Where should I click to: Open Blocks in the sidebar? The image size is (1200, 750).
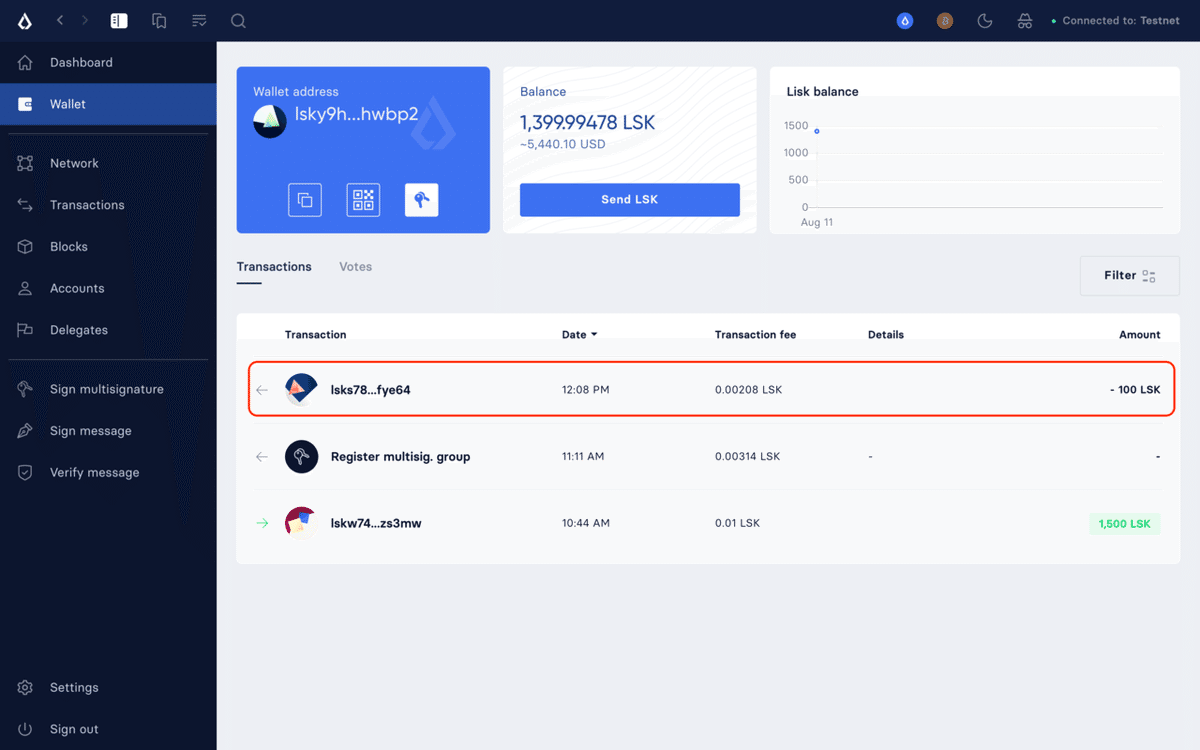[x=108, y=247]
